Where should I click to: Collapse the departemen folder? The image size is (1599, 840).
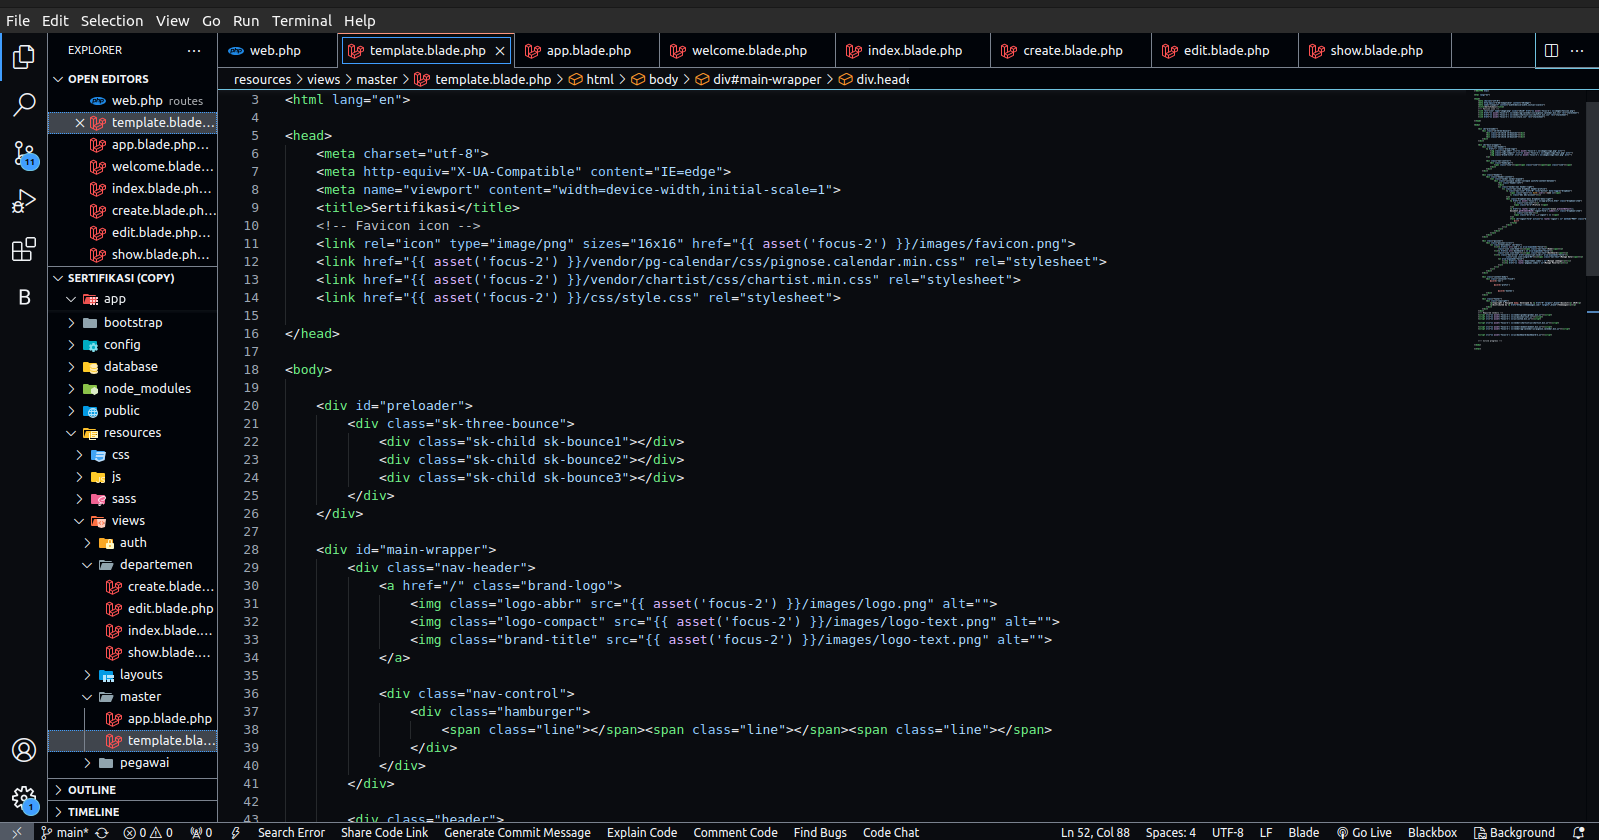(x=155, y=564)
